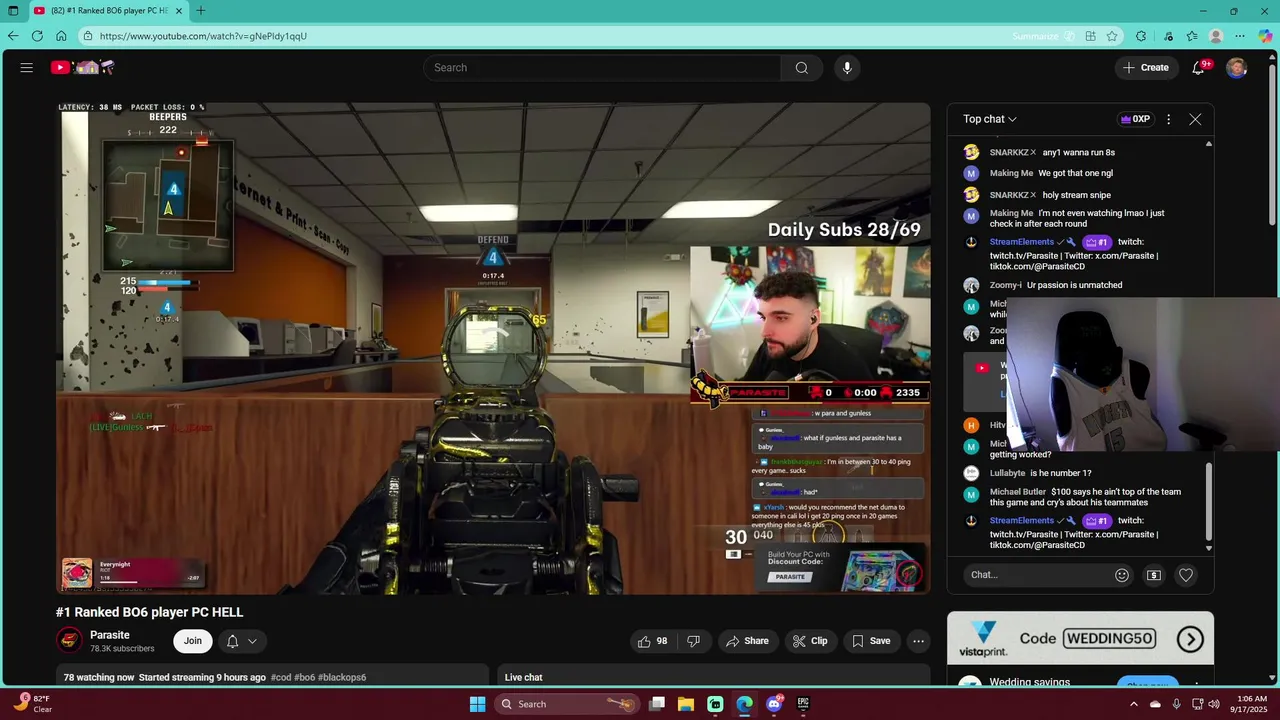Image resolution: width=1280 pixels, height=720 pixels.
Task: Click the Windows Start button
Action: pos(477,704)
